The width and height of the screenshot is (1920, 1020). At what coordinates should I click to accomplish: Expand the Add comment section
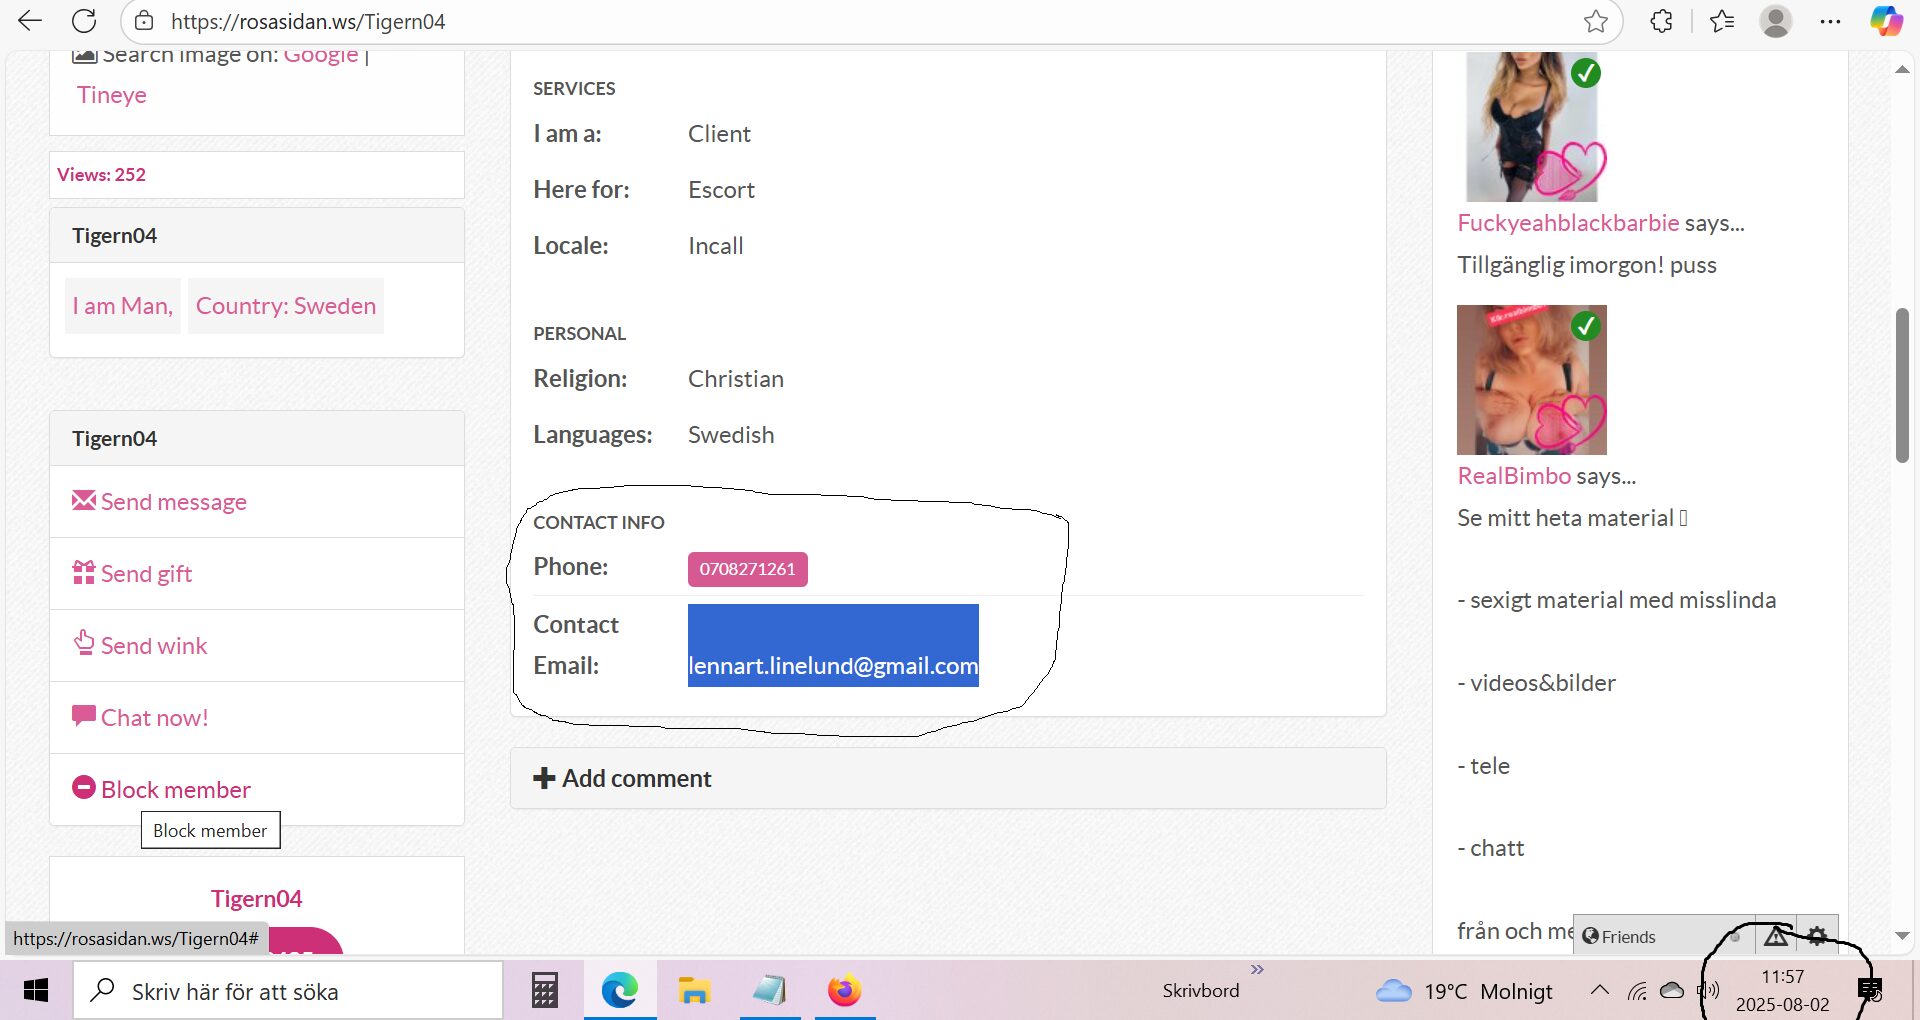point(622,778)
